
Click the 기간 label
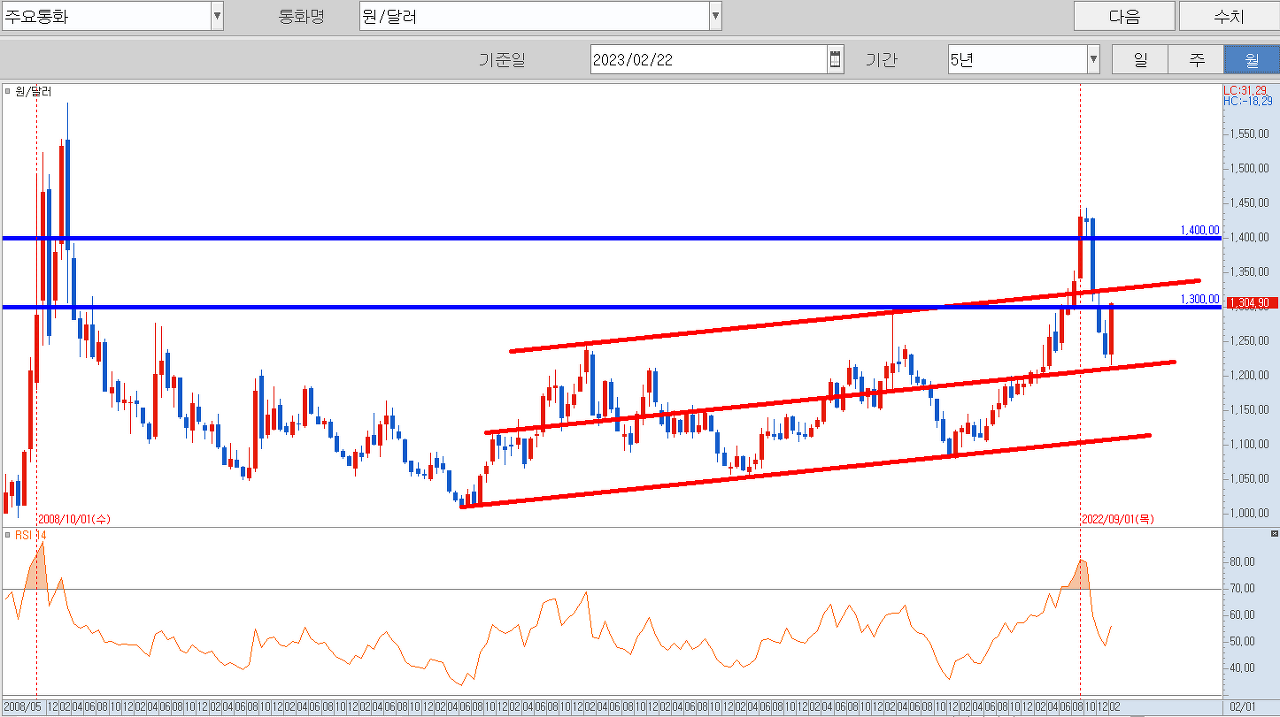pyautogui.click(x=881, y=59)
